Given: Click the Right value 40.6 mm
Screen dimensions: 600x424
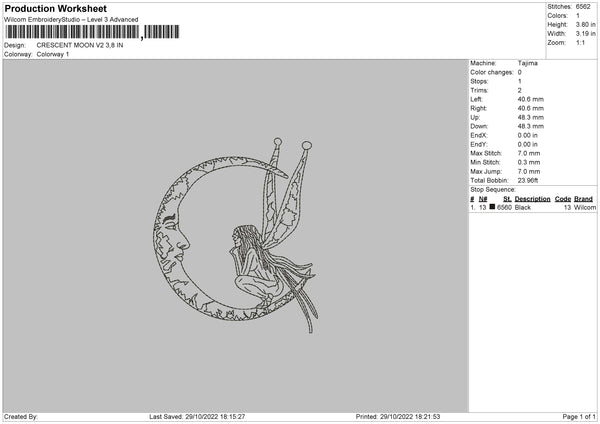Looking at the screenshot, I should point(531,108).
